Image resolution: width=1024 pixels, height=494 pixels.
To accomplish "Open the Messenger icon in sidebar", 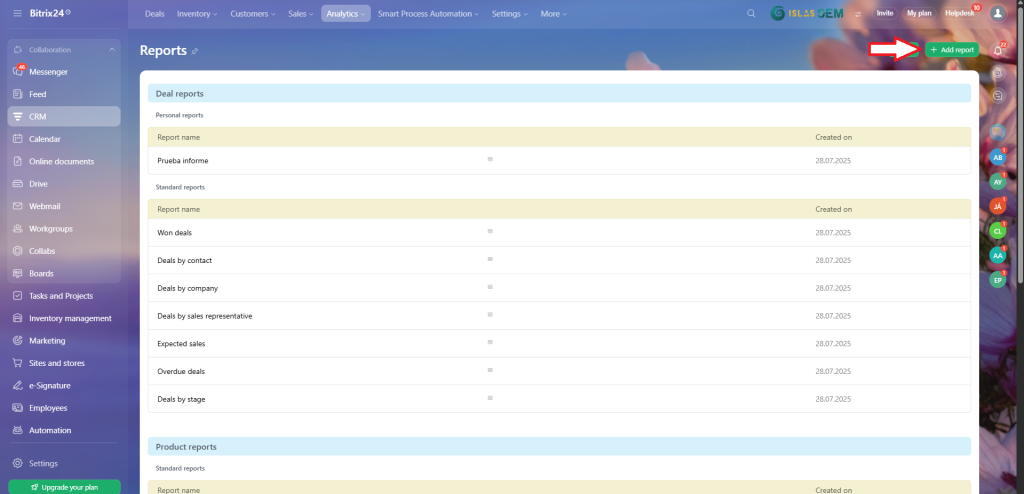I will [18, 72].
